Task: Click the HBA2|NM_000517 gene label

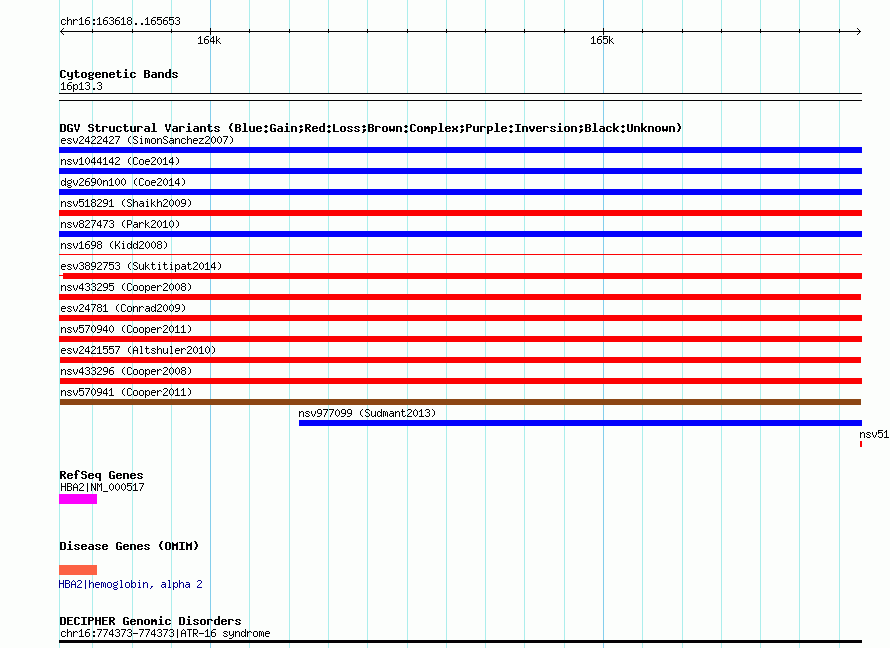Action: [102, 487]
